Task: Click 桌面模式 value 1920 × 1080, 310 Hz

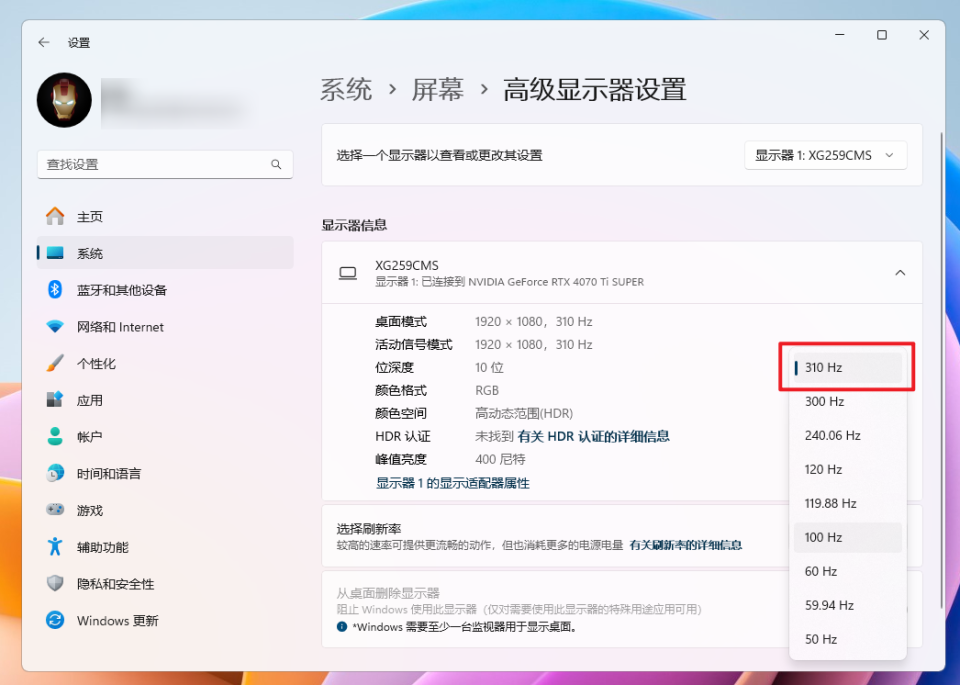Action: coord(533,321)
